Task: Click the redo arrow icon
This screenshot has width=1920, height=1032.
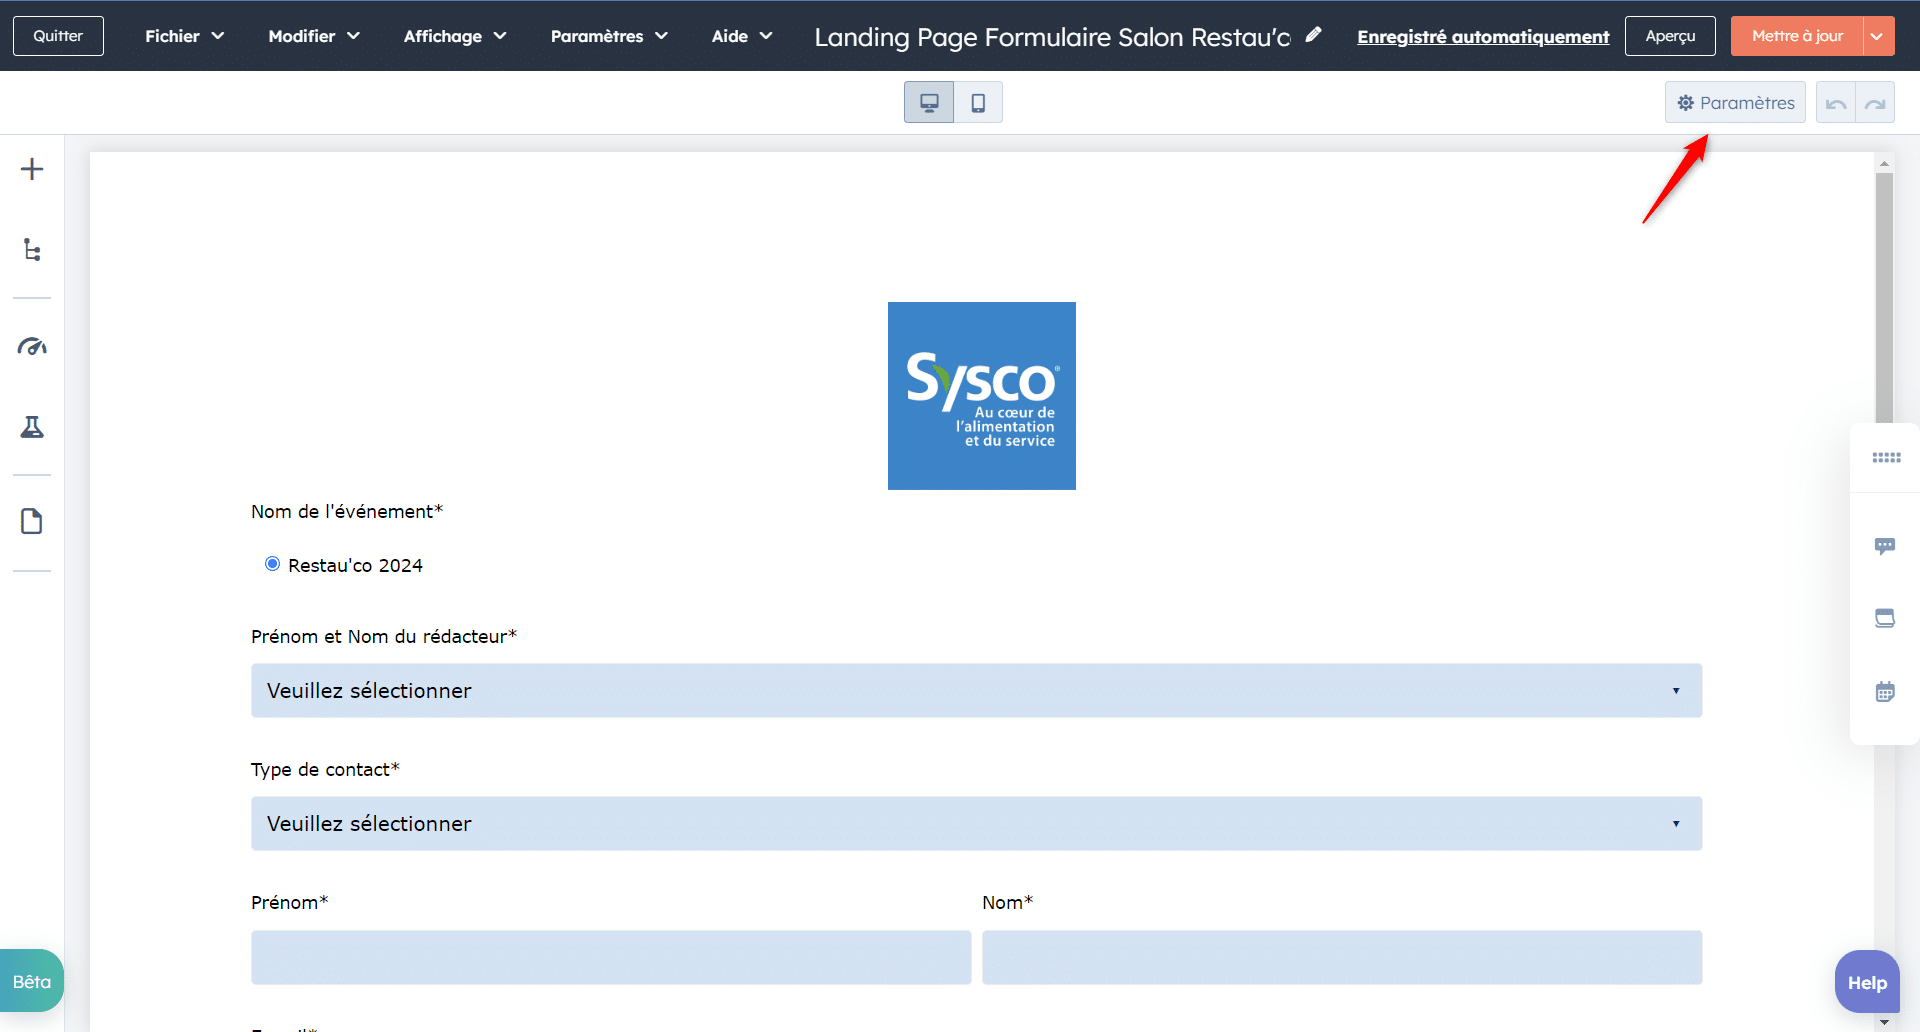Action: point(1875,103)
